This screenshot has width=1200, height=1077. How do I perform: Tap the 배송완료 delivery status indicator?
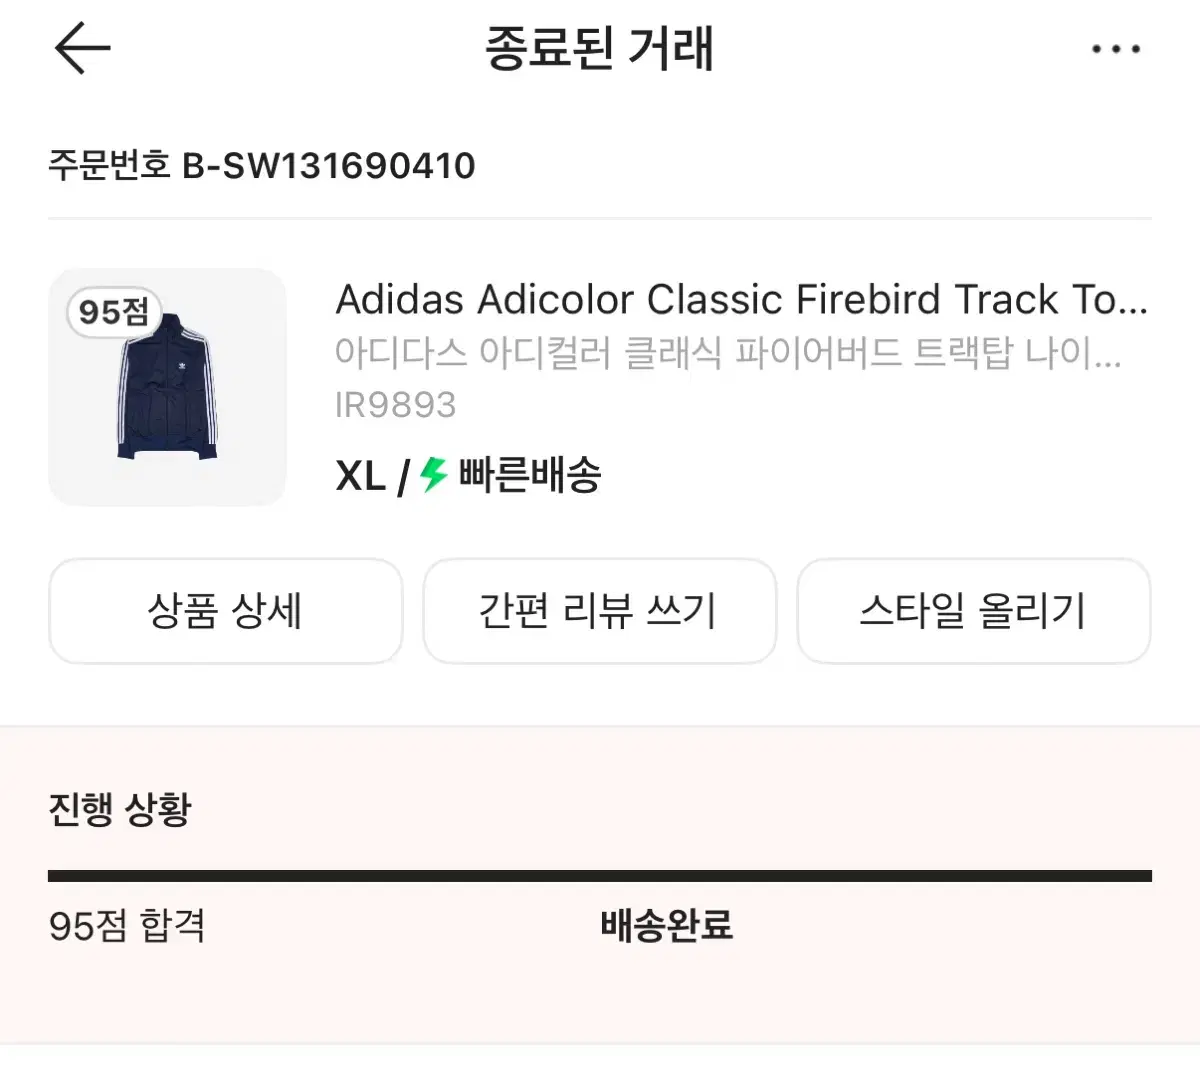pos(665,927)
